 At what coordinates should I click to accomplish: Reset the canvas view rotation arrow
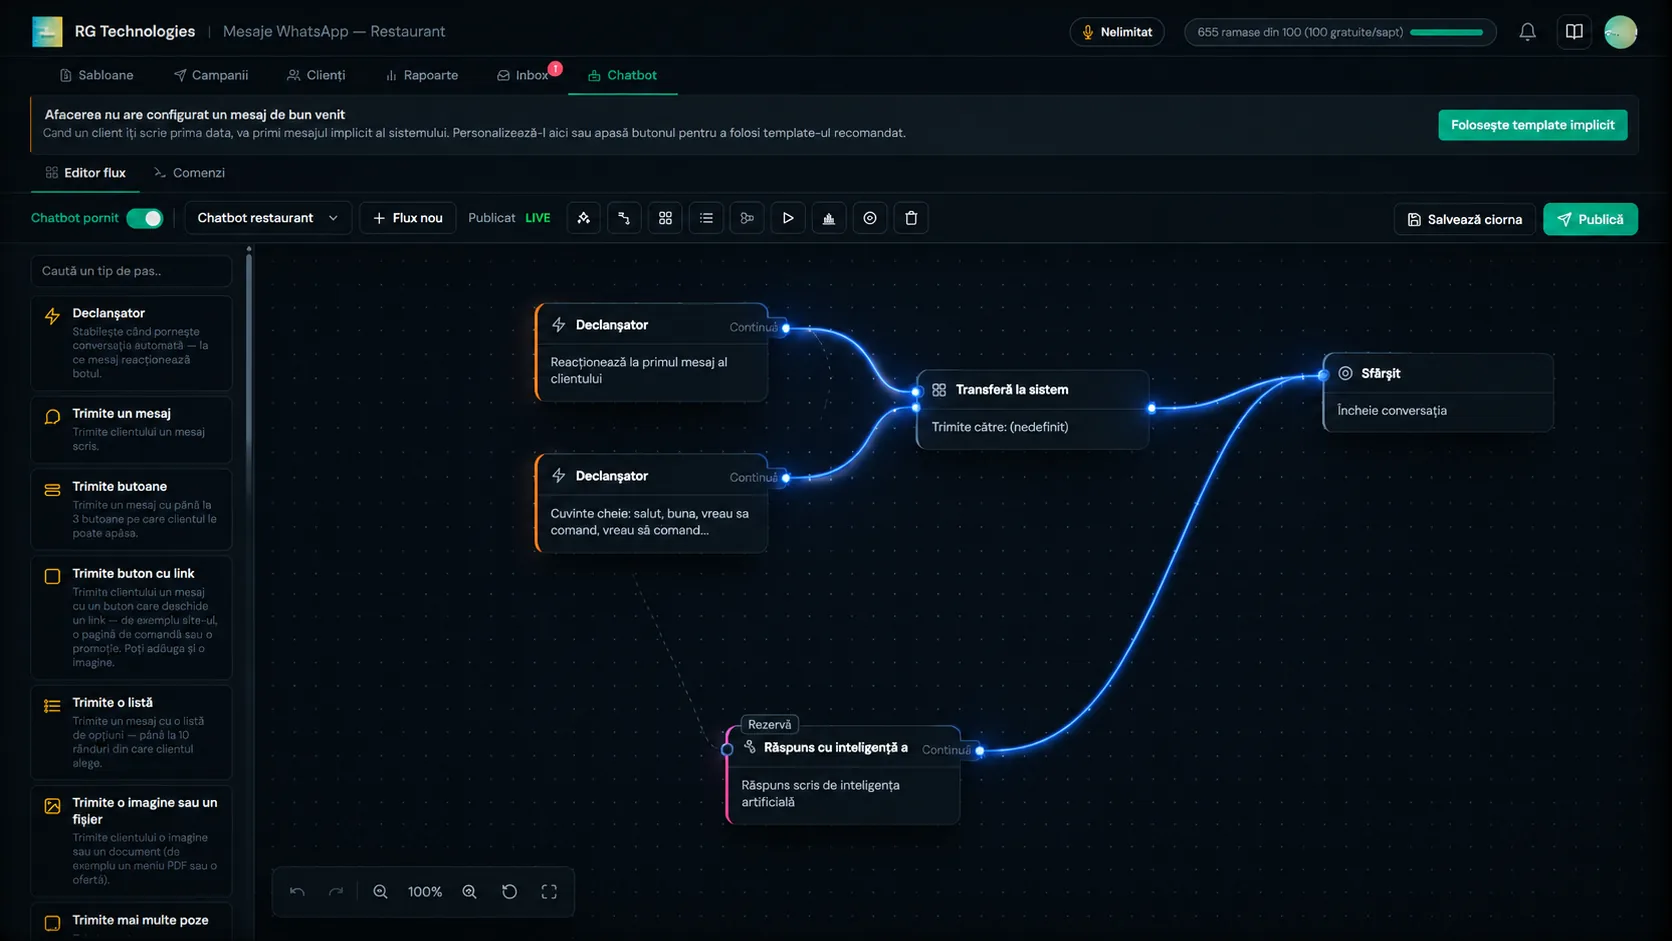pos(510,892)
